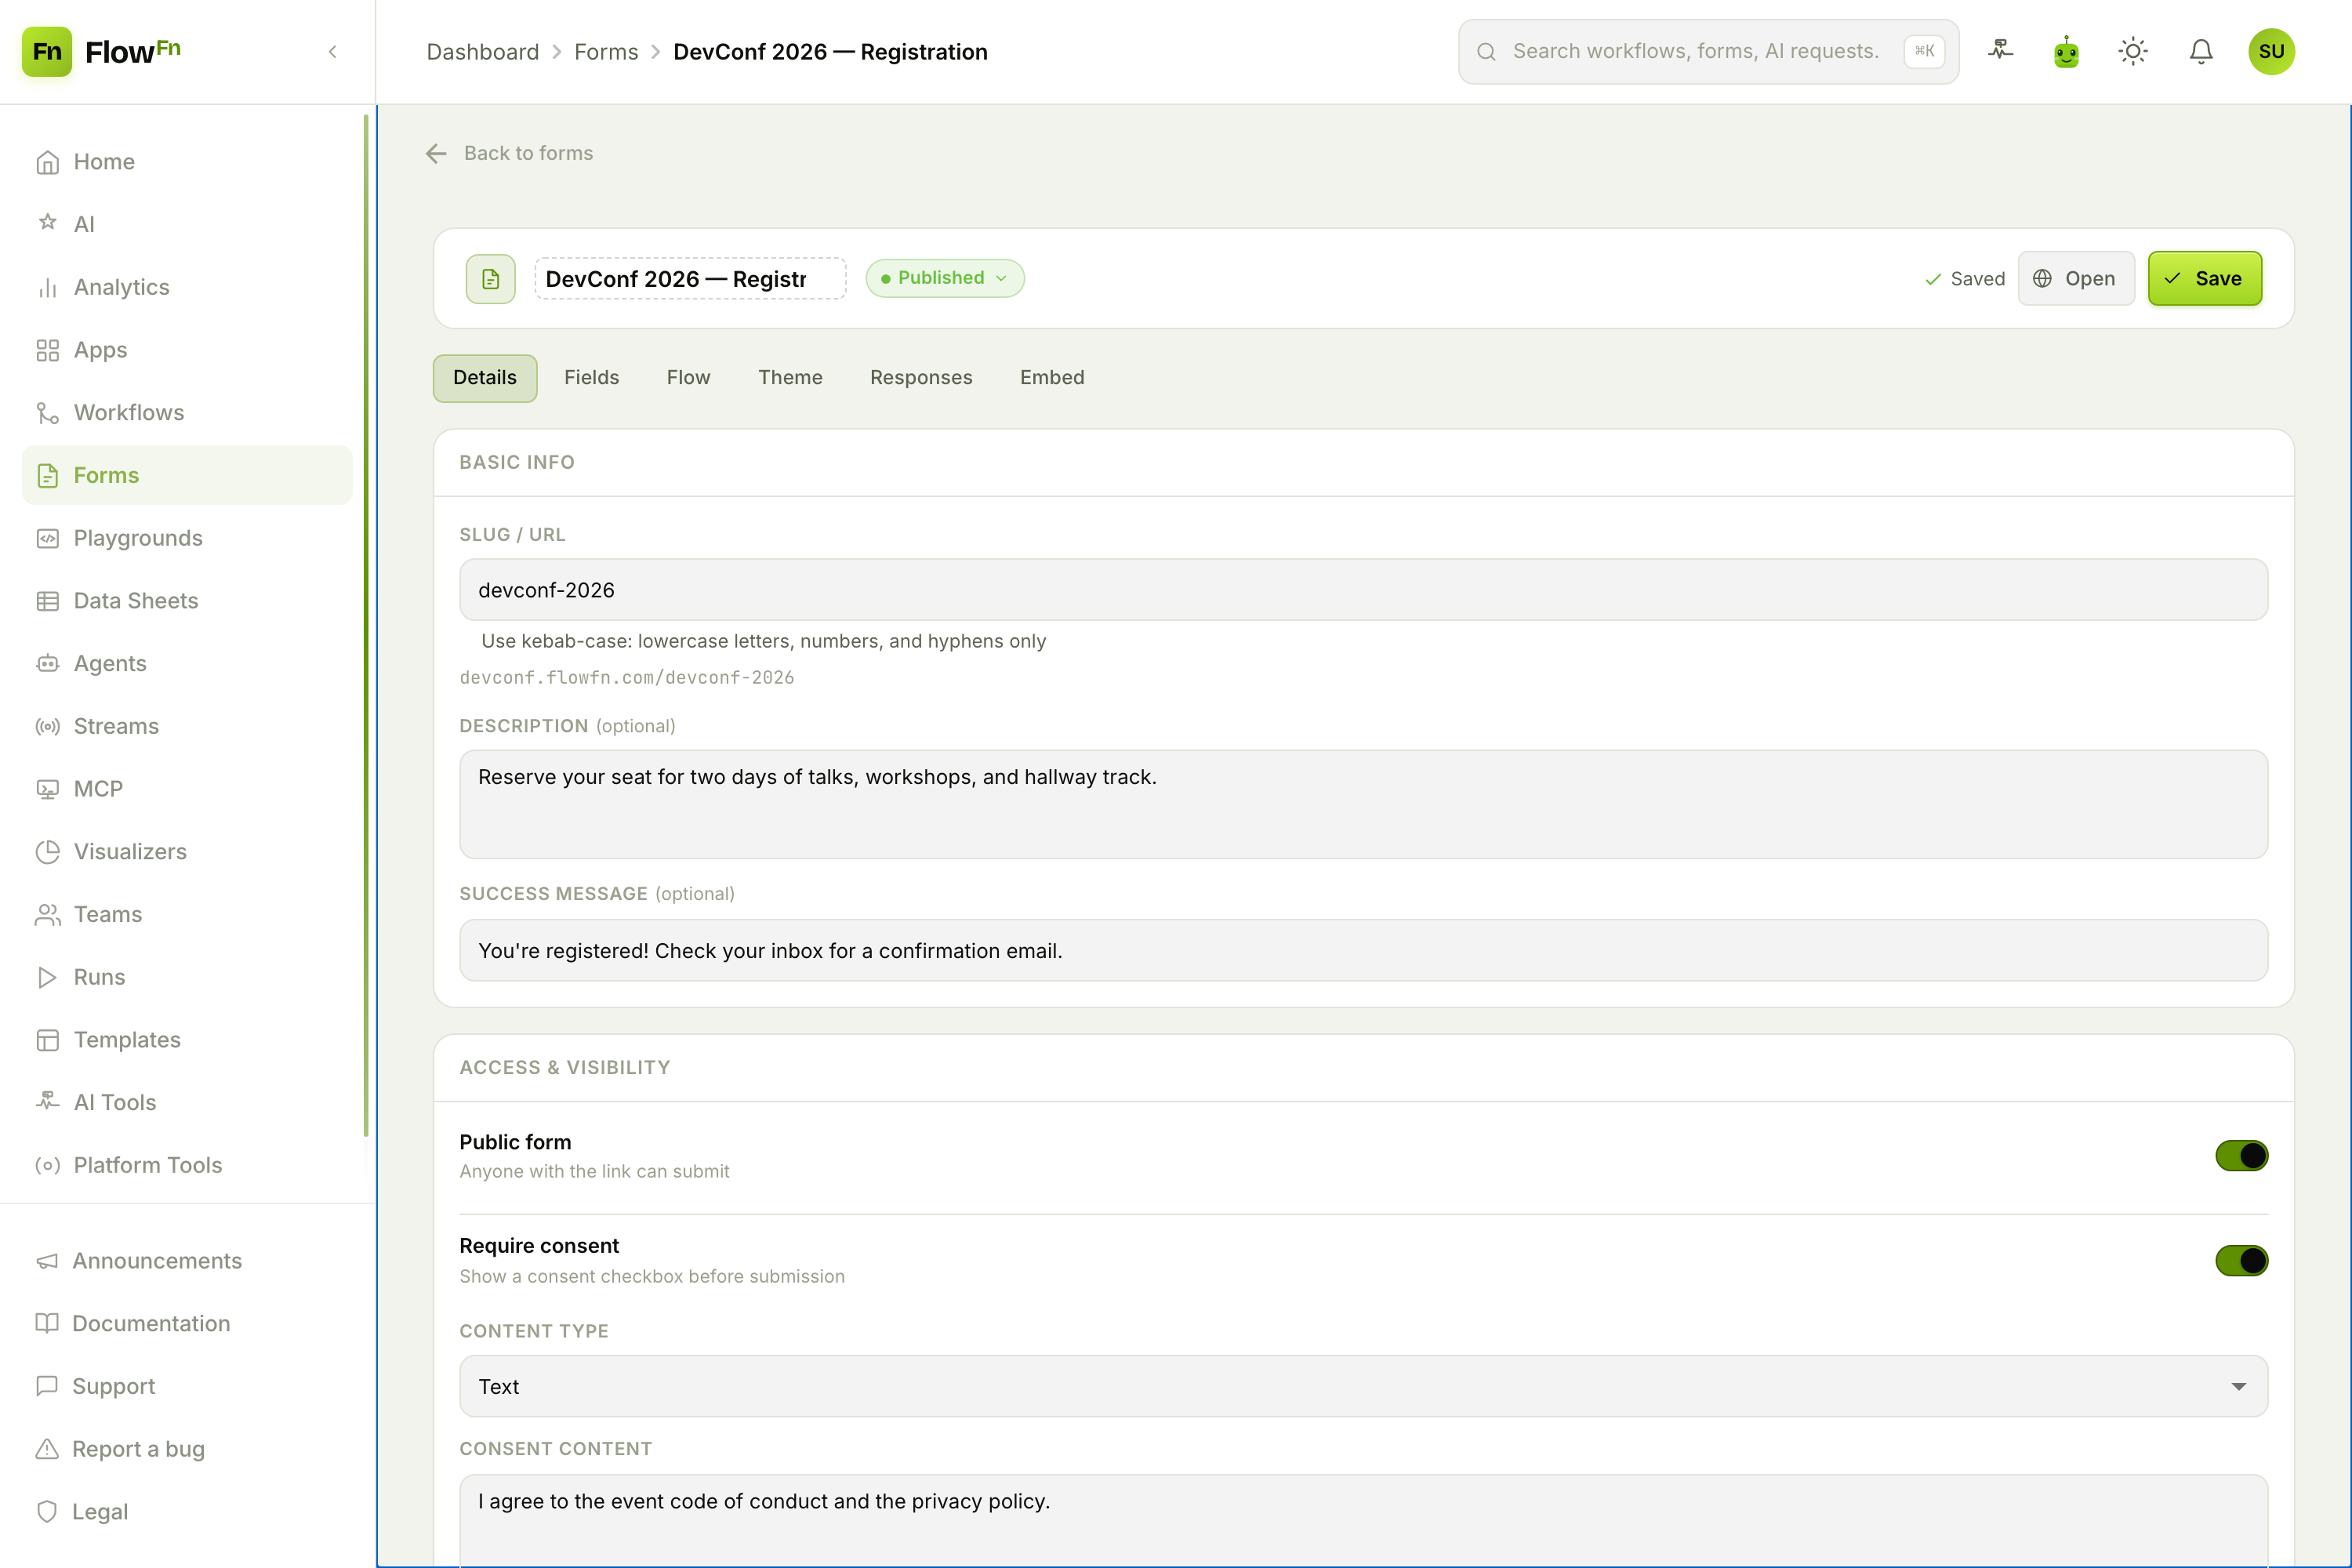The height and width of the screenshot is (1568, 2352).
Task: Open the Published status dropdown
Action: point(945,278)
